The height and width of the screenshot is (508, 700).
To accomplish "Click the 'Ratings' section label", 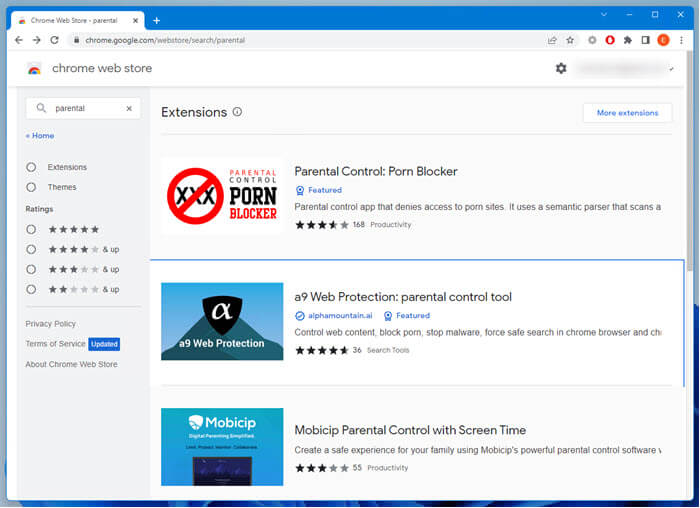I will pyautogui.click(x=39, y=209).
